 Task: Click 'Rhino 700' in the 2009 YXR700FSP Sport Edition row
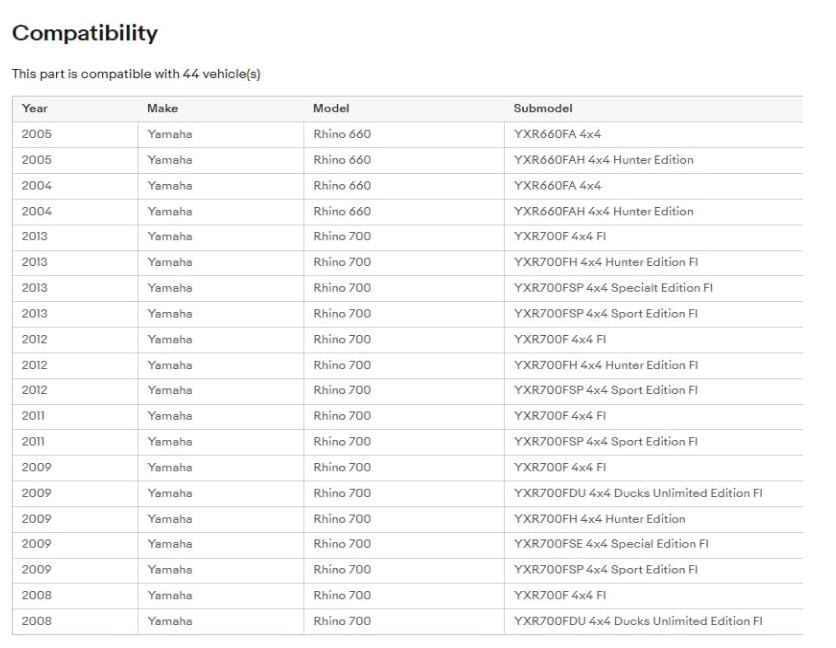coord(342,569)
